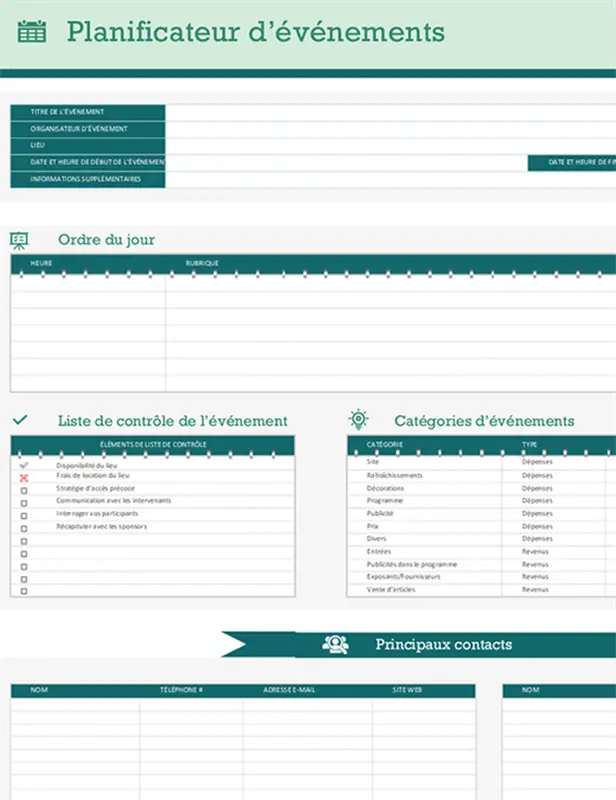The height and width of the screenshot is (800, 616).
Task: Select the Site category cell
Action: pos(425,462)
